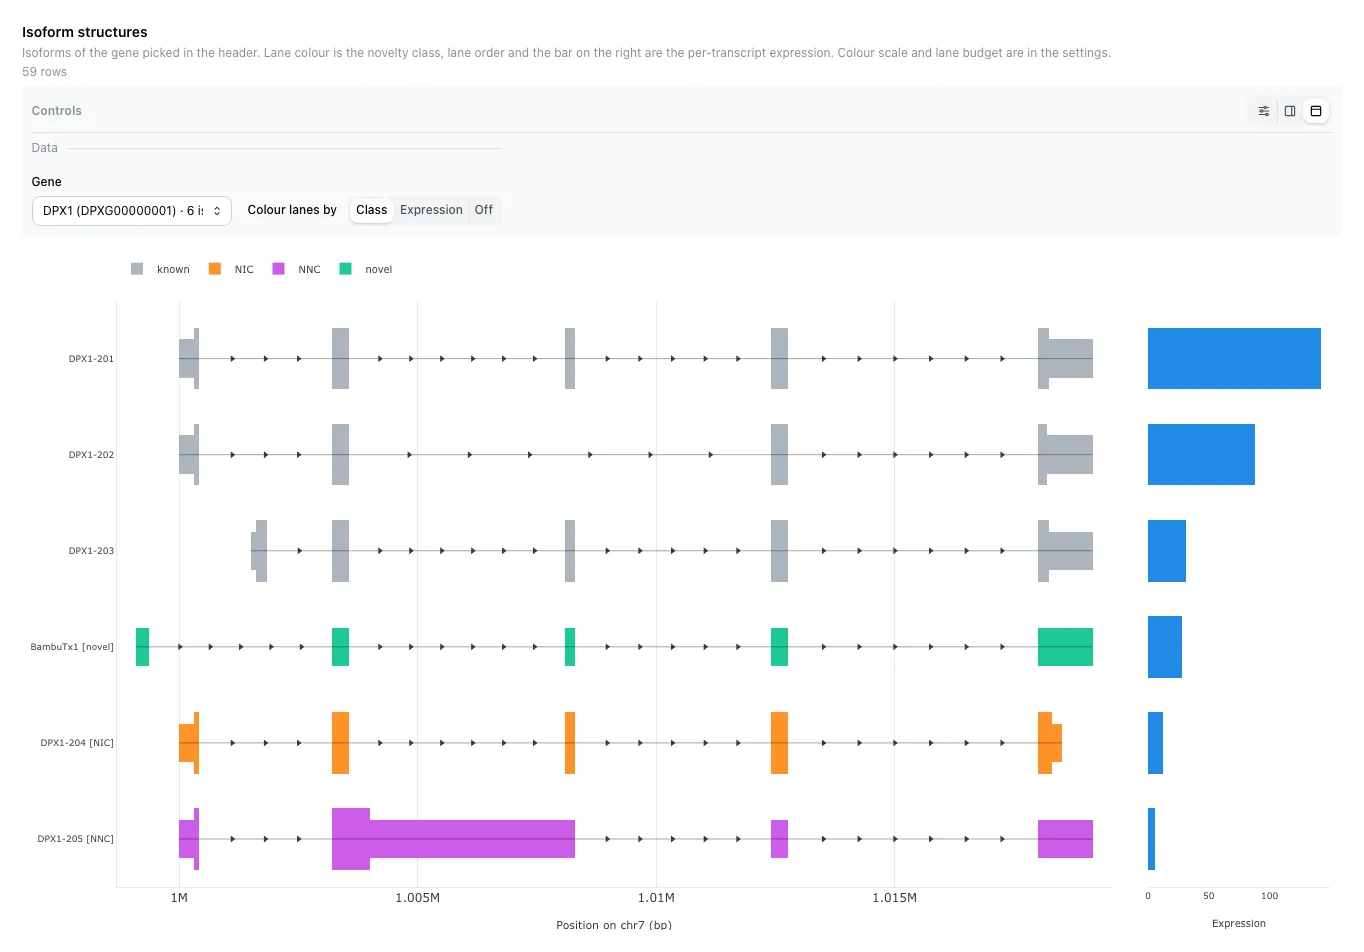This screenshot has width=1364, height=952.
Task: Click the alternative first exon of DPX1-203
Action: click(259, 551)
